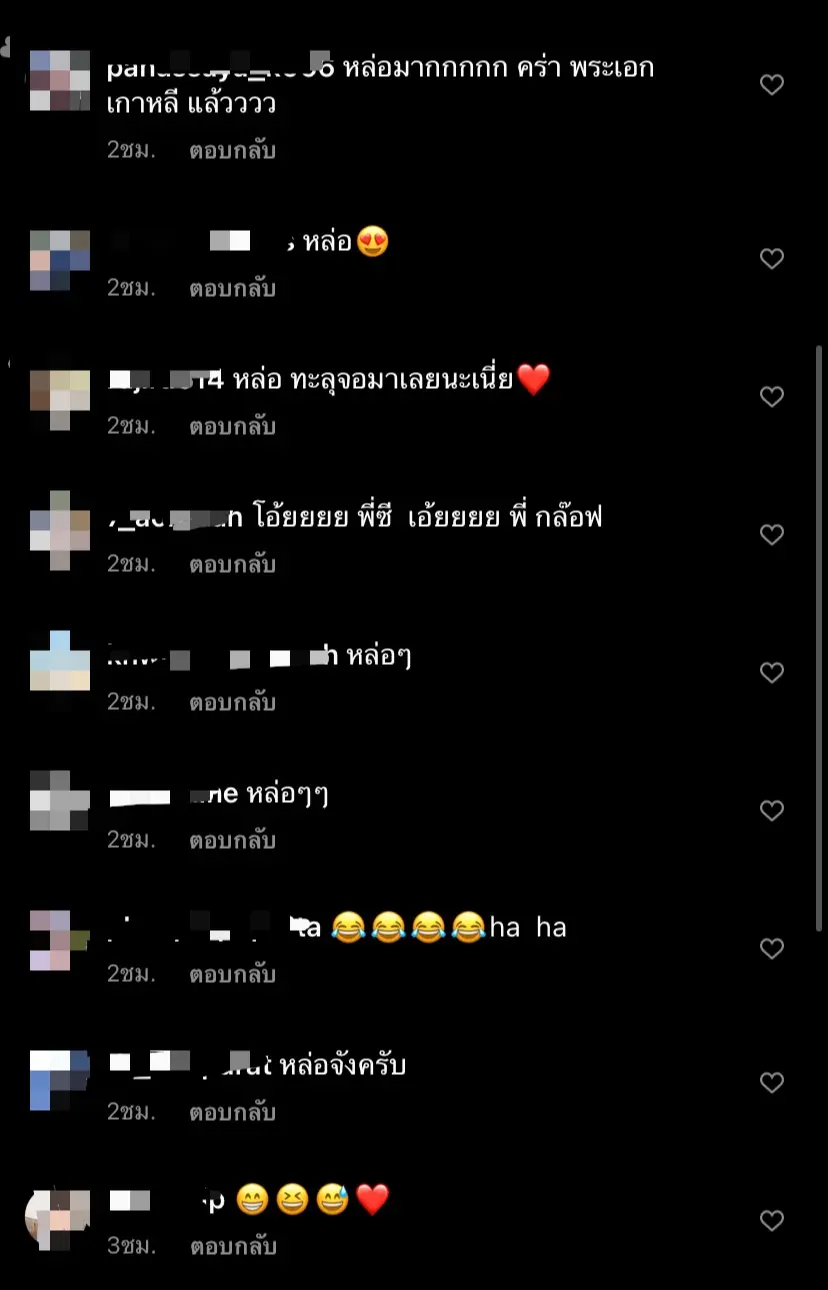Tap heart beside หล่อ 😍 comment
828x1290 pixels.
772,259
